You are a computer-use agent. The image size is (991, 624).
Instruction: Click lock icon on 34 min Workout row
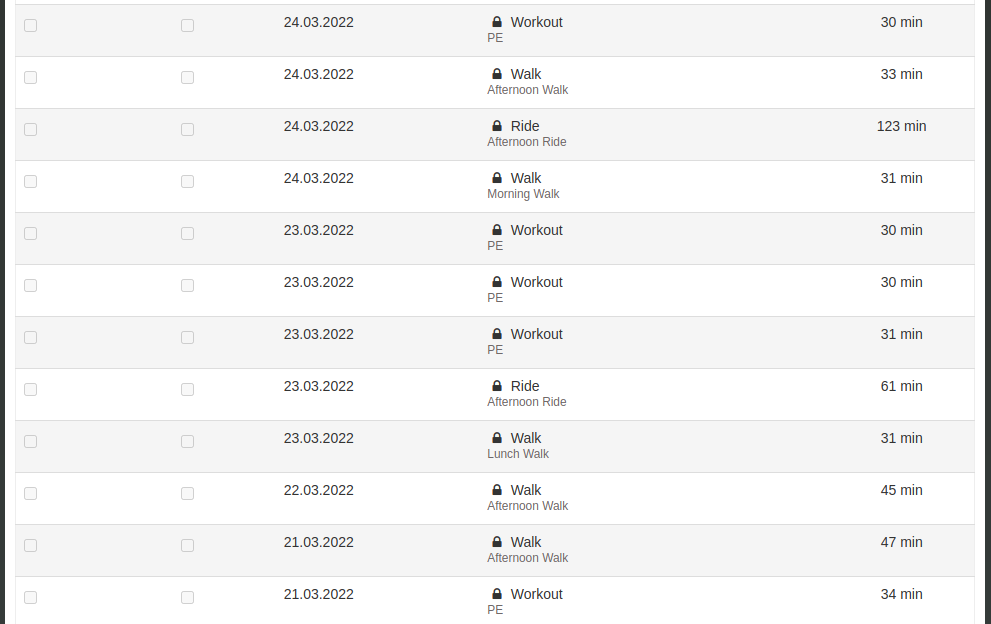click(x=497, y=594)
